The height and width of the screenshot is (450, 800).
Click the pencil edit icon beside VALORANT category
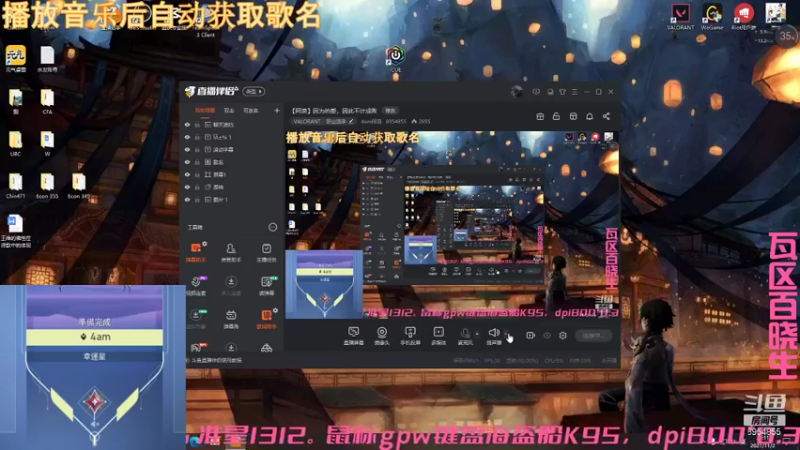click(x=351, y=121)
